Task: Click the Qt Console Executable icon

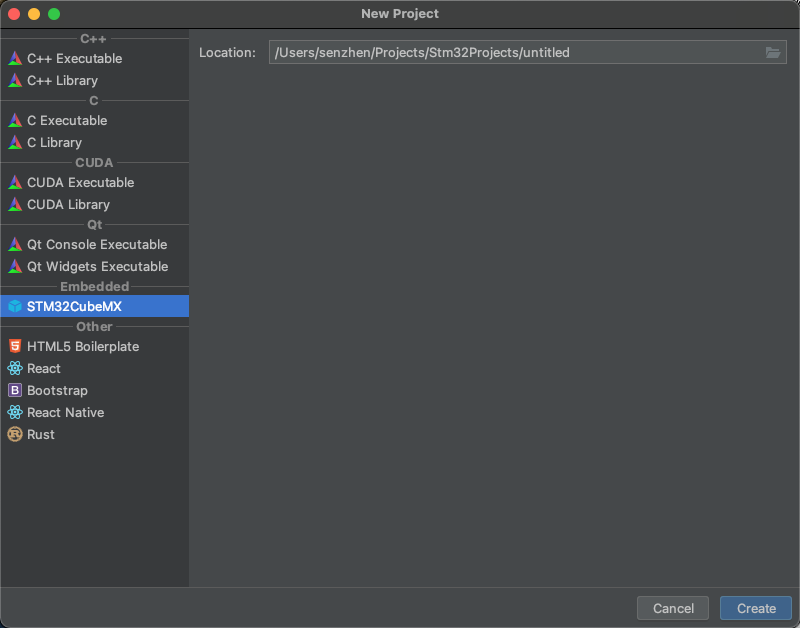Action: [15, 245]
